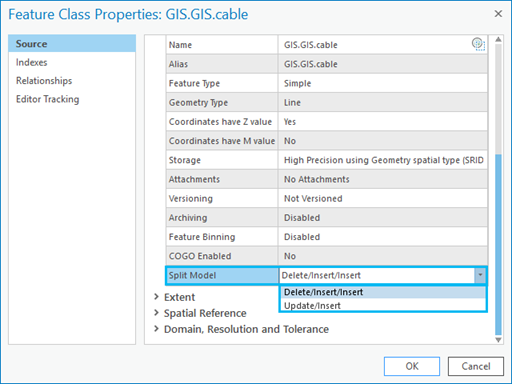Click the vertical scrollbar thumb
Image resolution: width=512 pixels, height=384 pixels.
click(x=498, y=244)
